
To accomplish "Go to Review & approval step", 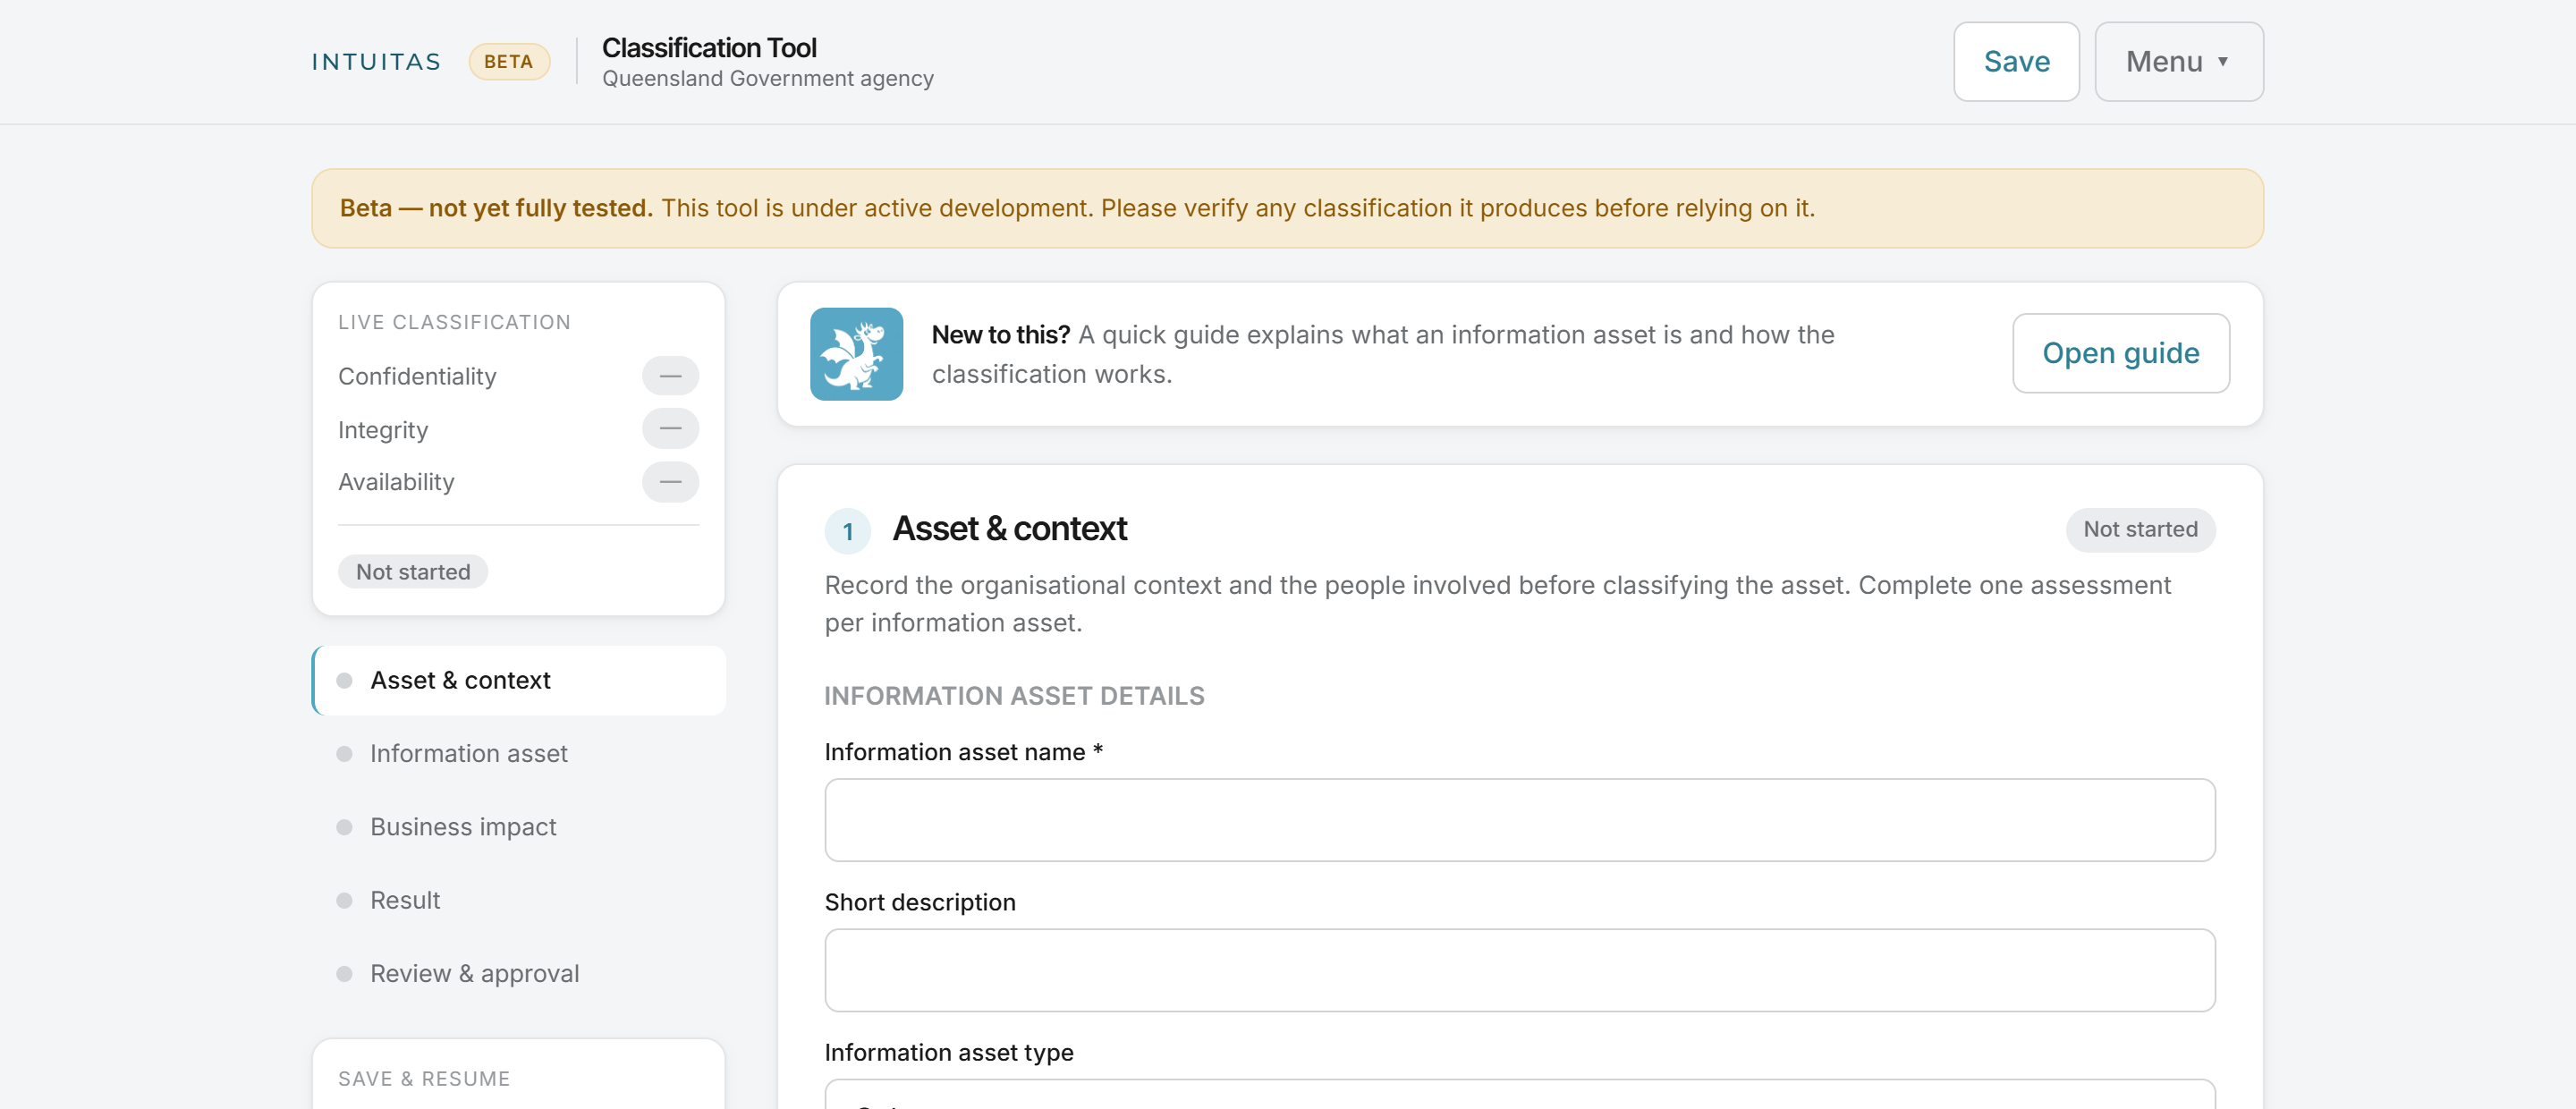I will 518,973.
